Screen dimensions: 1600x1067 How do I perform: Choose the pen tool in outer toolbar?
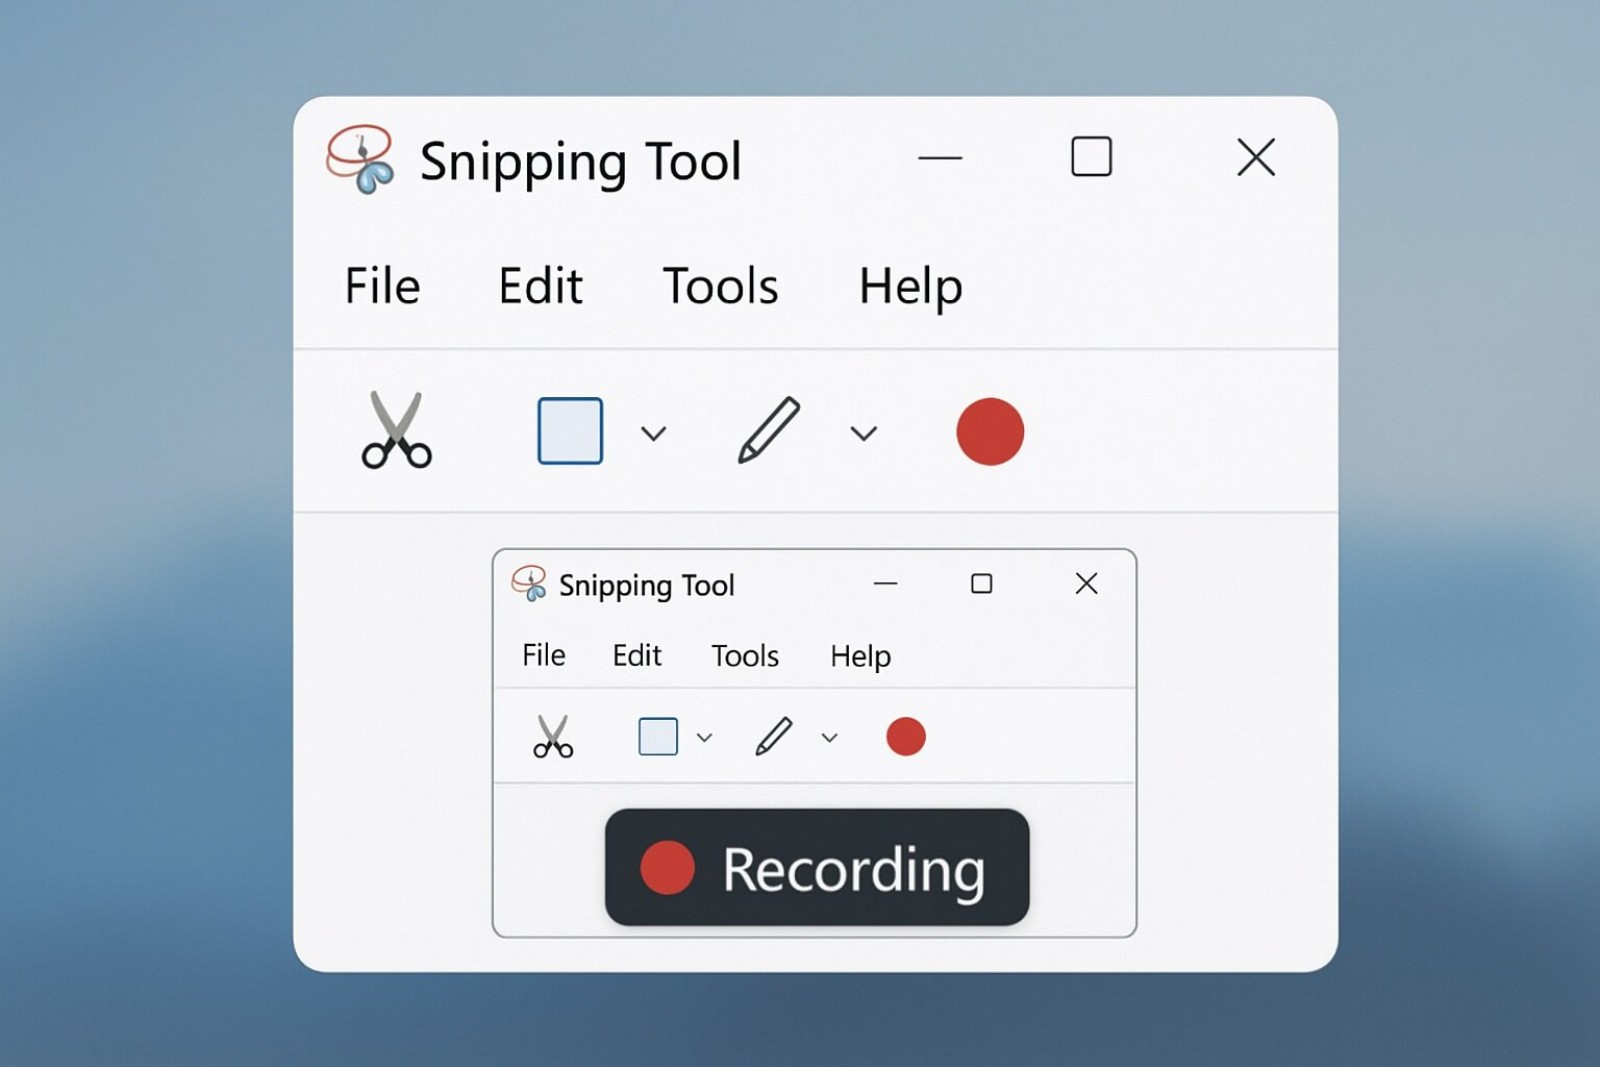(x=768, y=430)
